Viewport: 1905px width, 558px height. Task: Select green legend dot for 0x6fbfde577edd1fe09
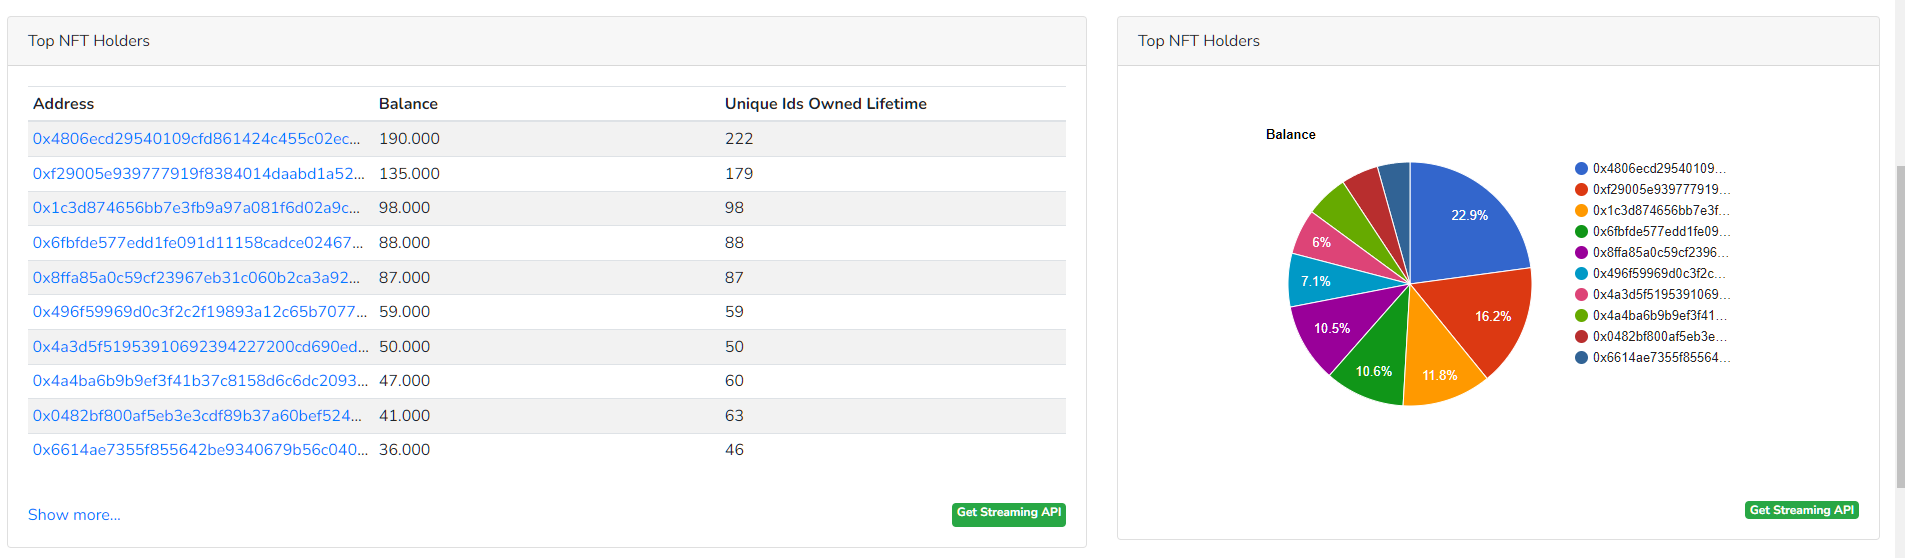point(1581,232)
